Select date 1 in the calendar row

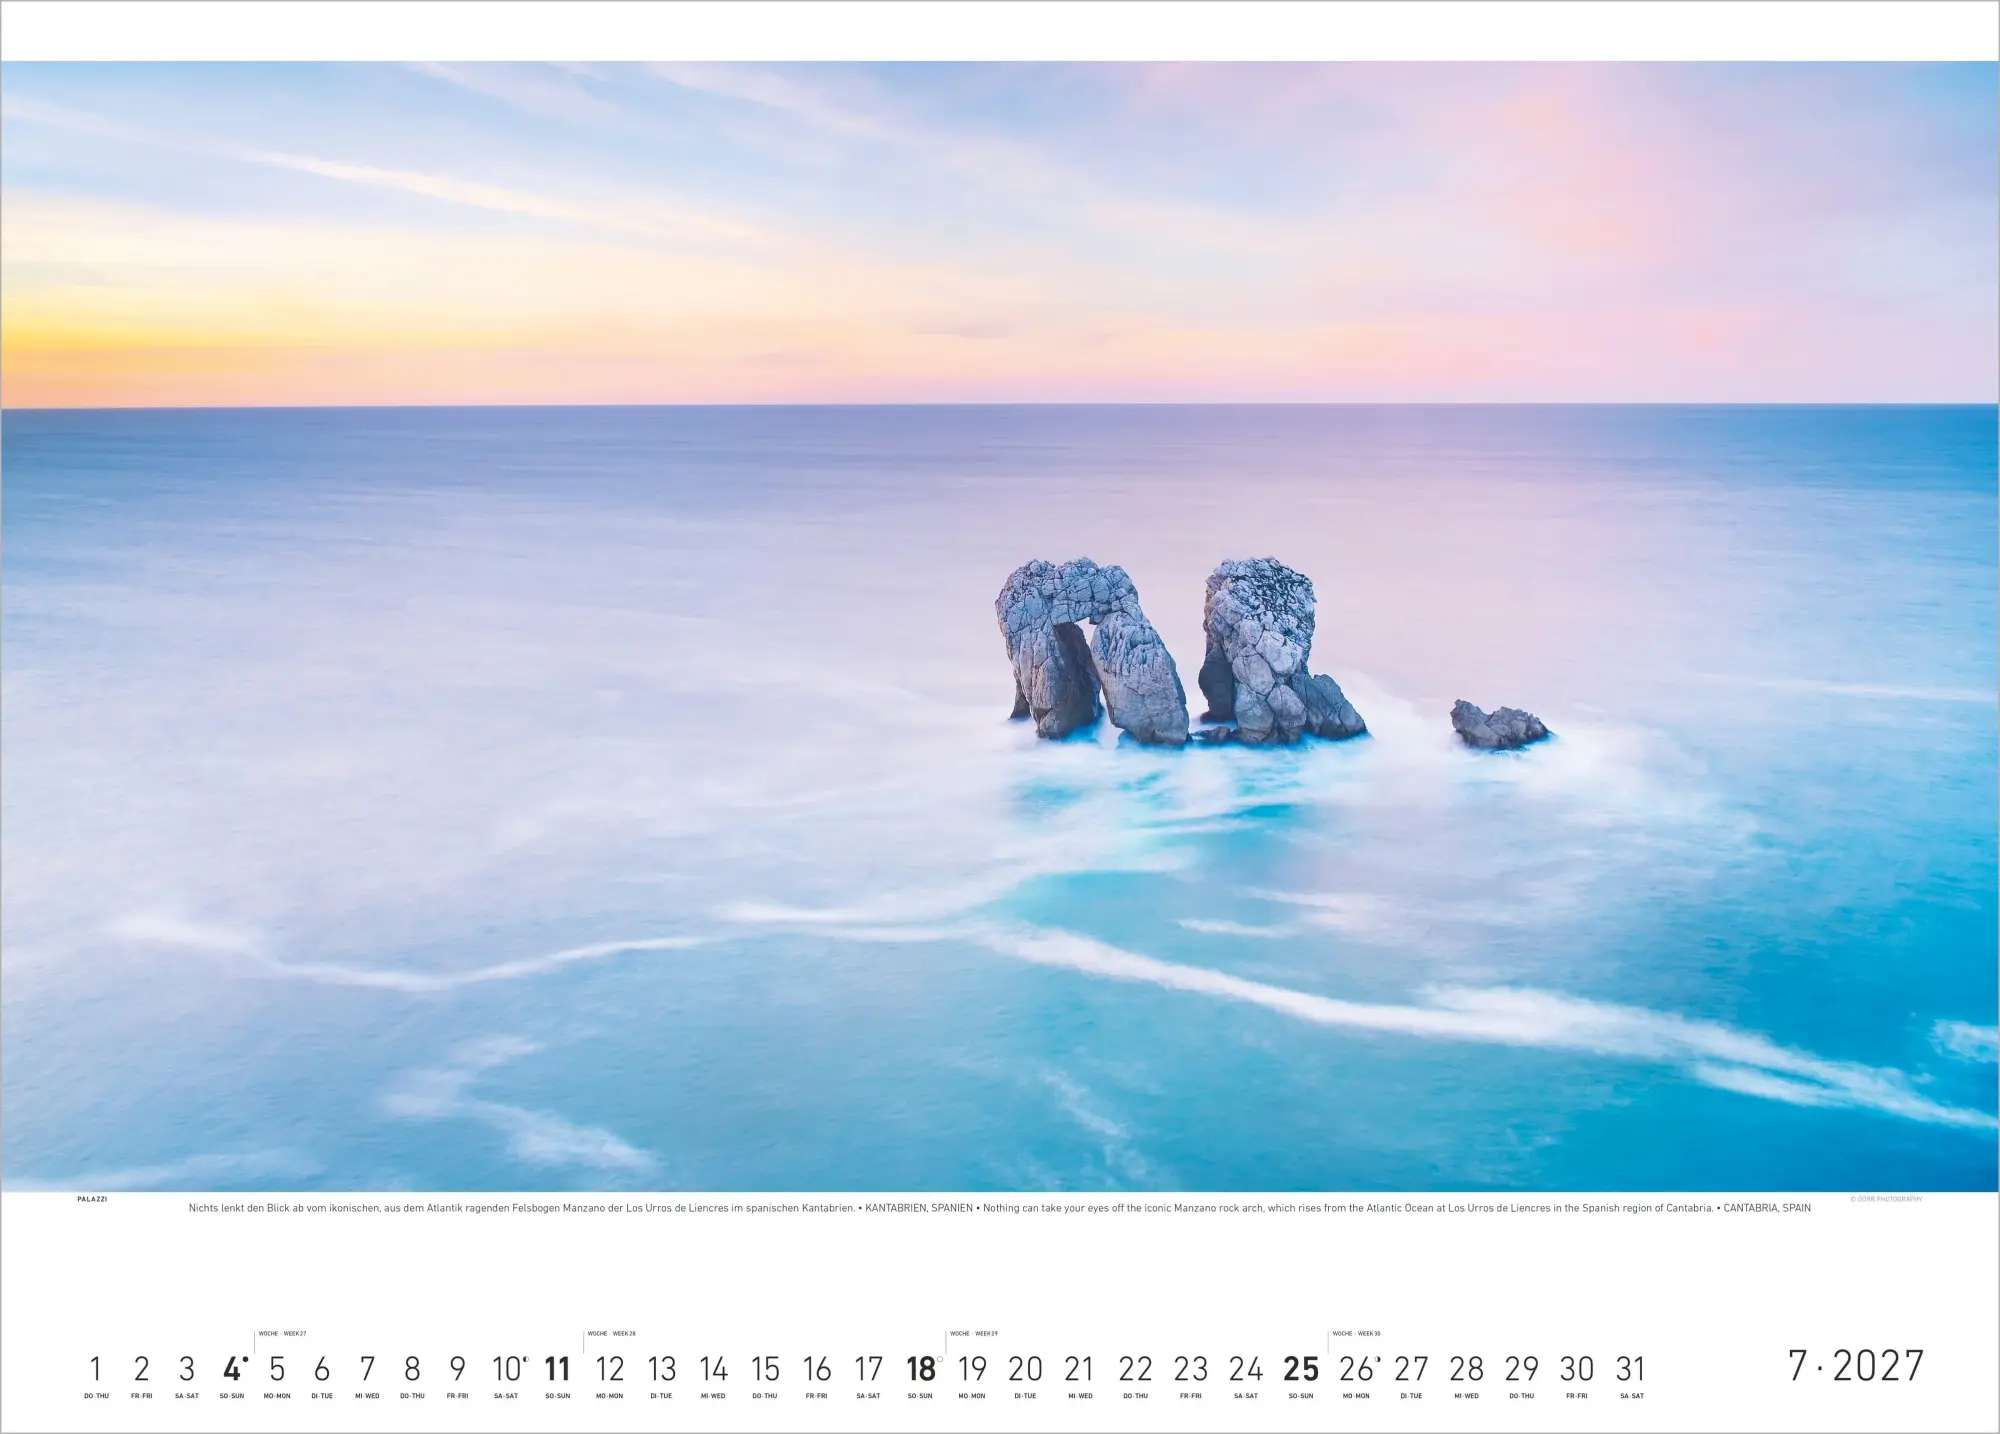[x=96, y=1368]
